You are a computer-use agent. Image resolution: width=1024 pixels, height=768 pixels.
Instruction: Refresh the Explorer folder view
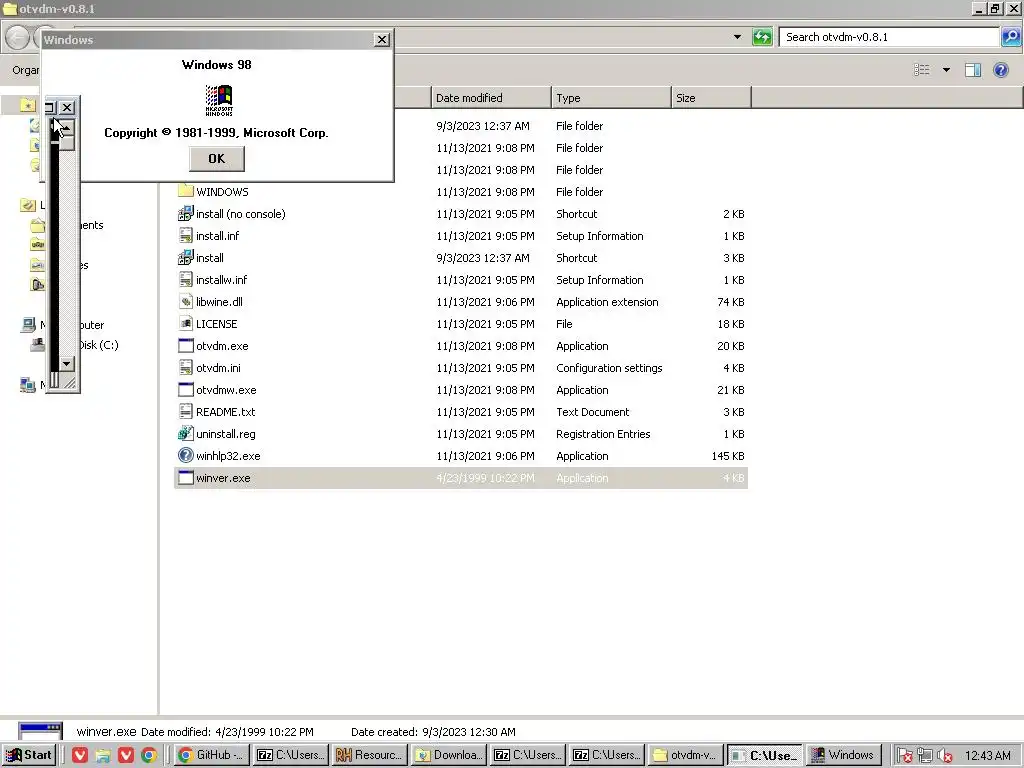click(x=762, y=37)
